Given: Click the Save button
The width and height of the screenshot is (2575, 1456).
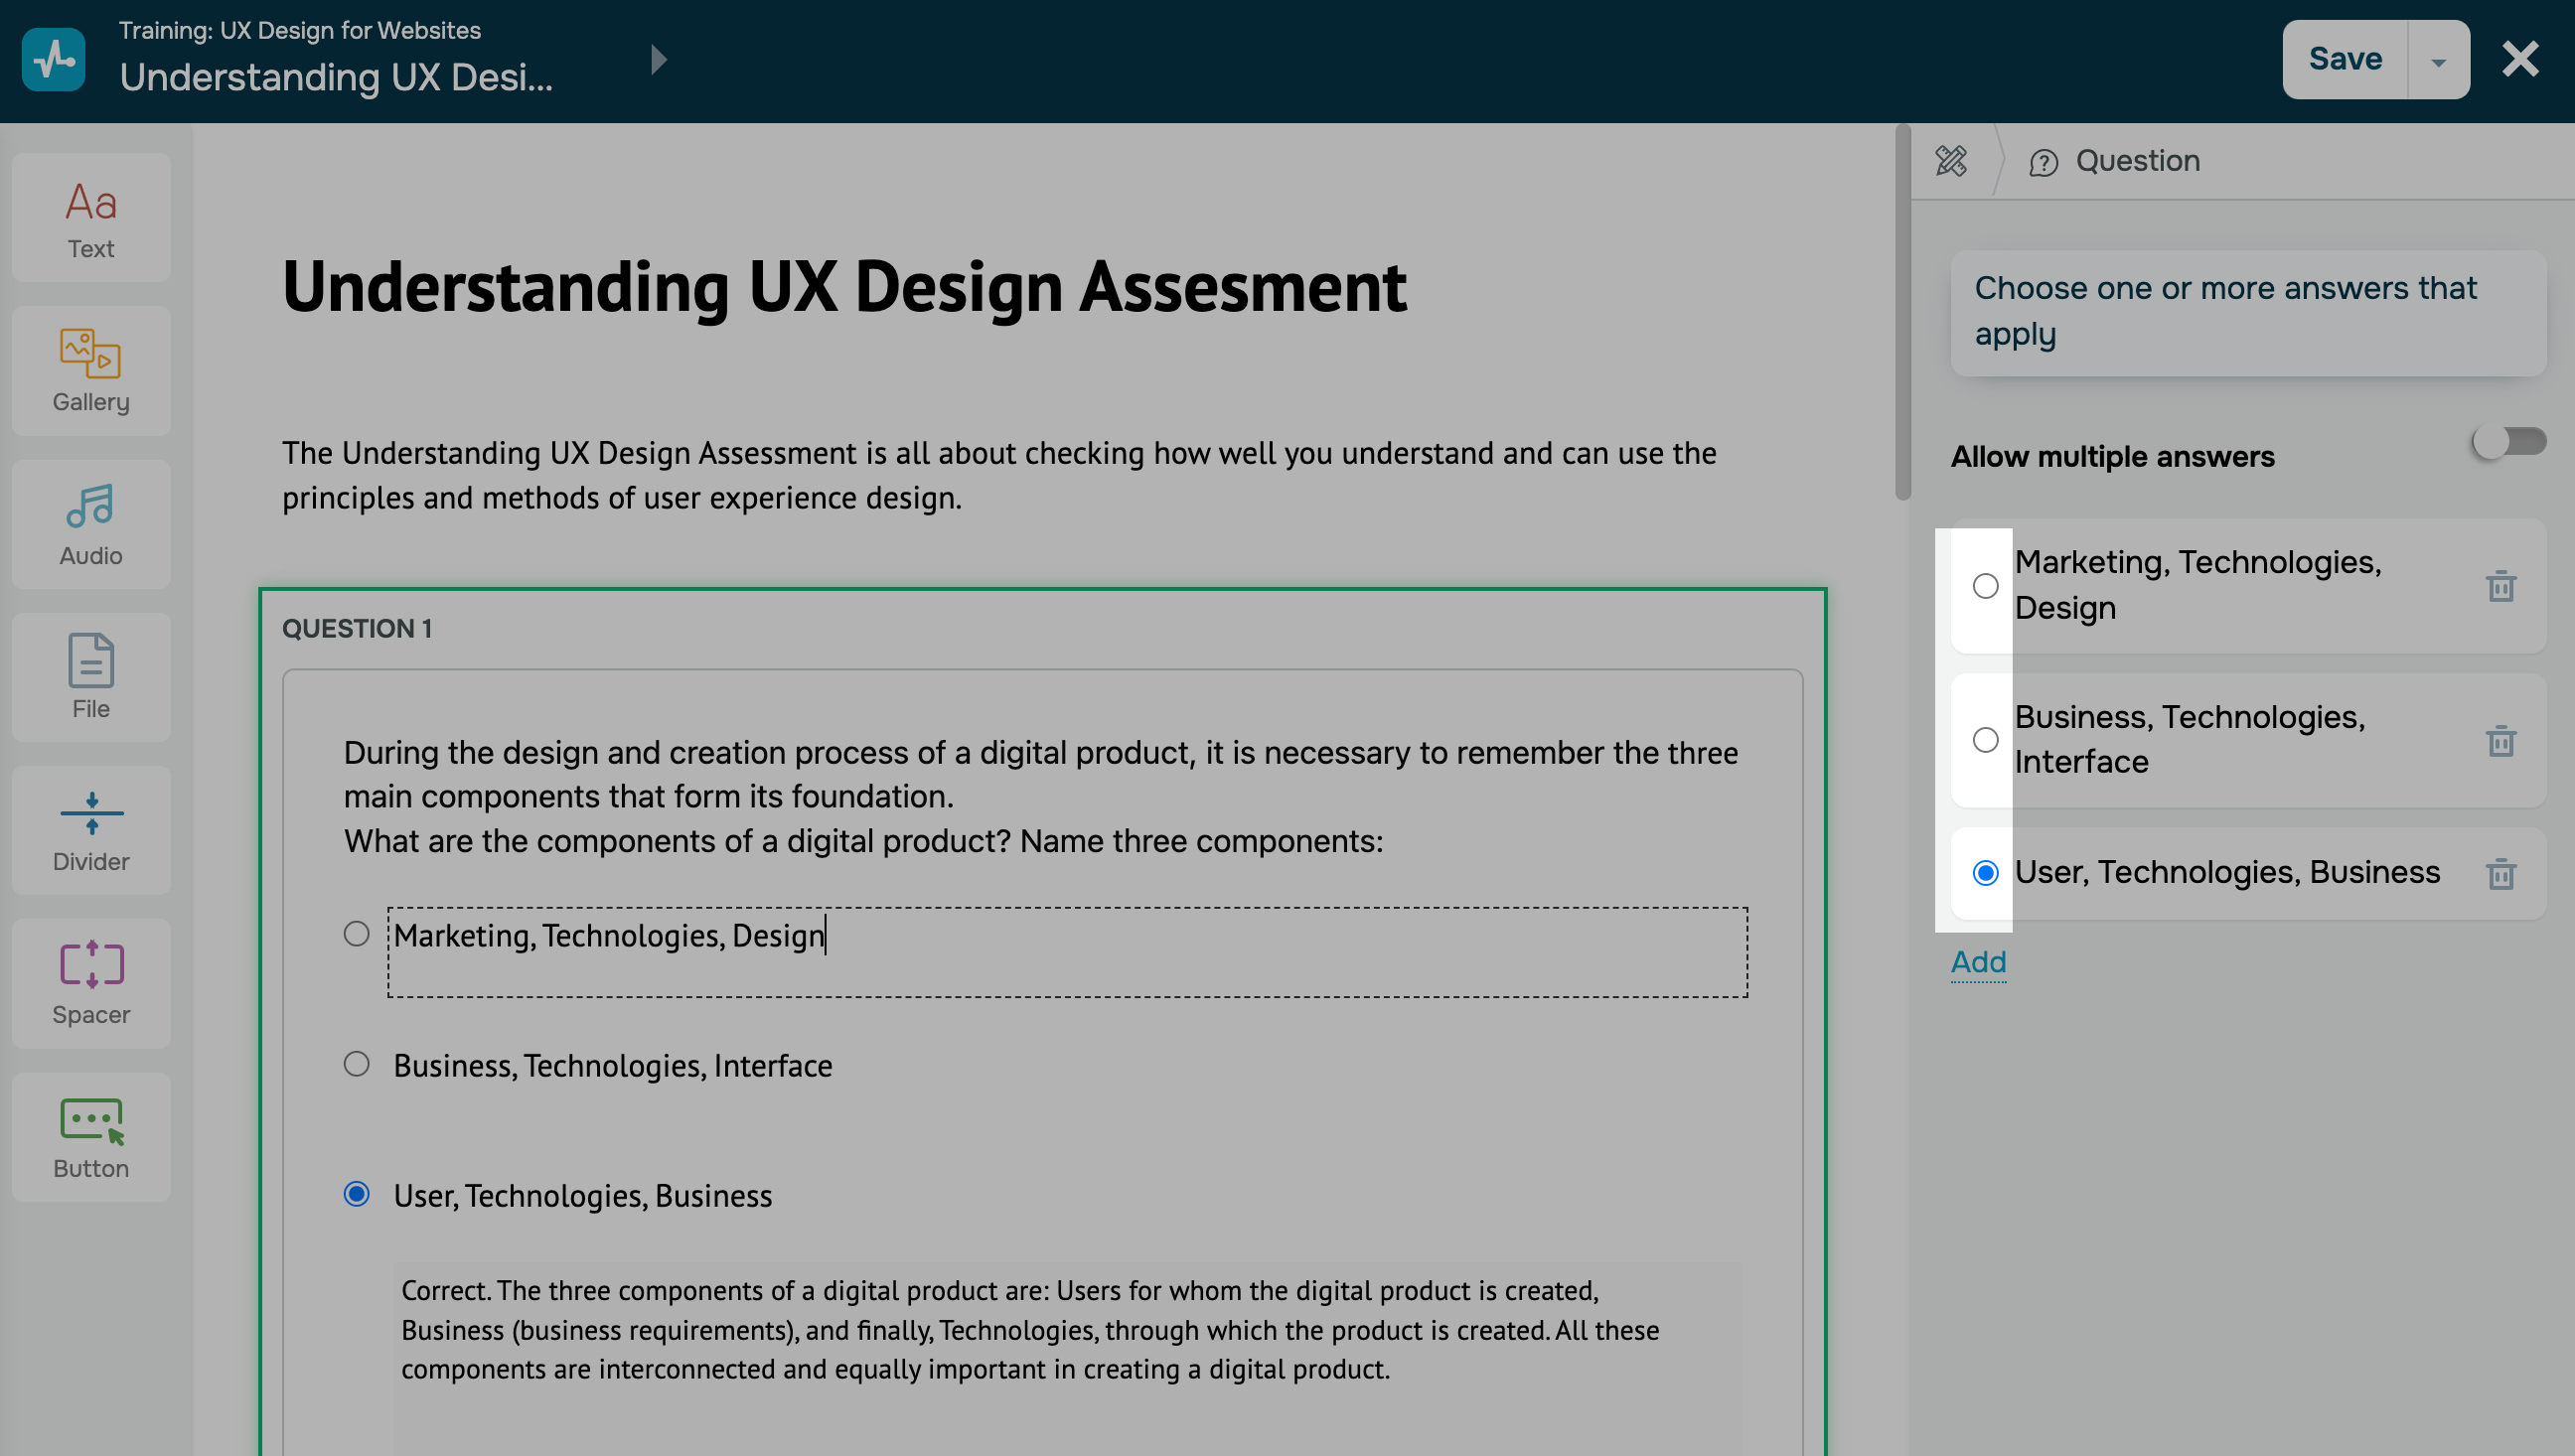Looking at the screenshot, I should coord(2344,60).
